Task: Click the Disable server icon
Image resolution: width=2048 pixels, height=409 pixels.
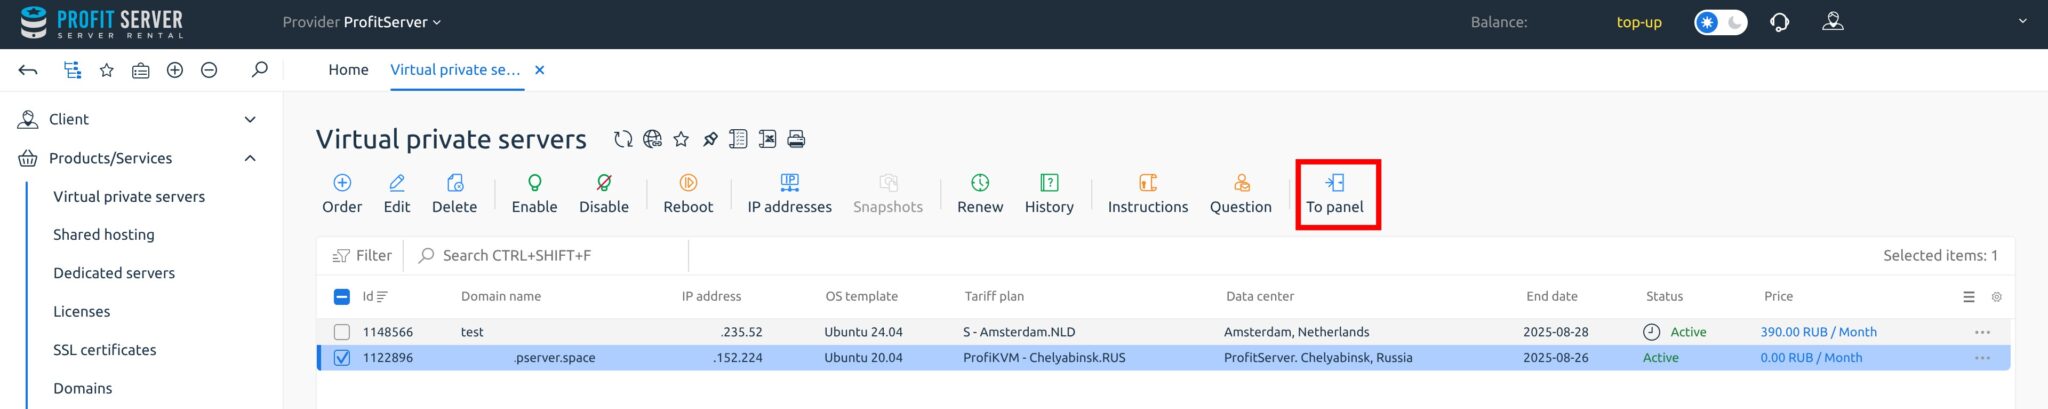Action: coord(603,183)
